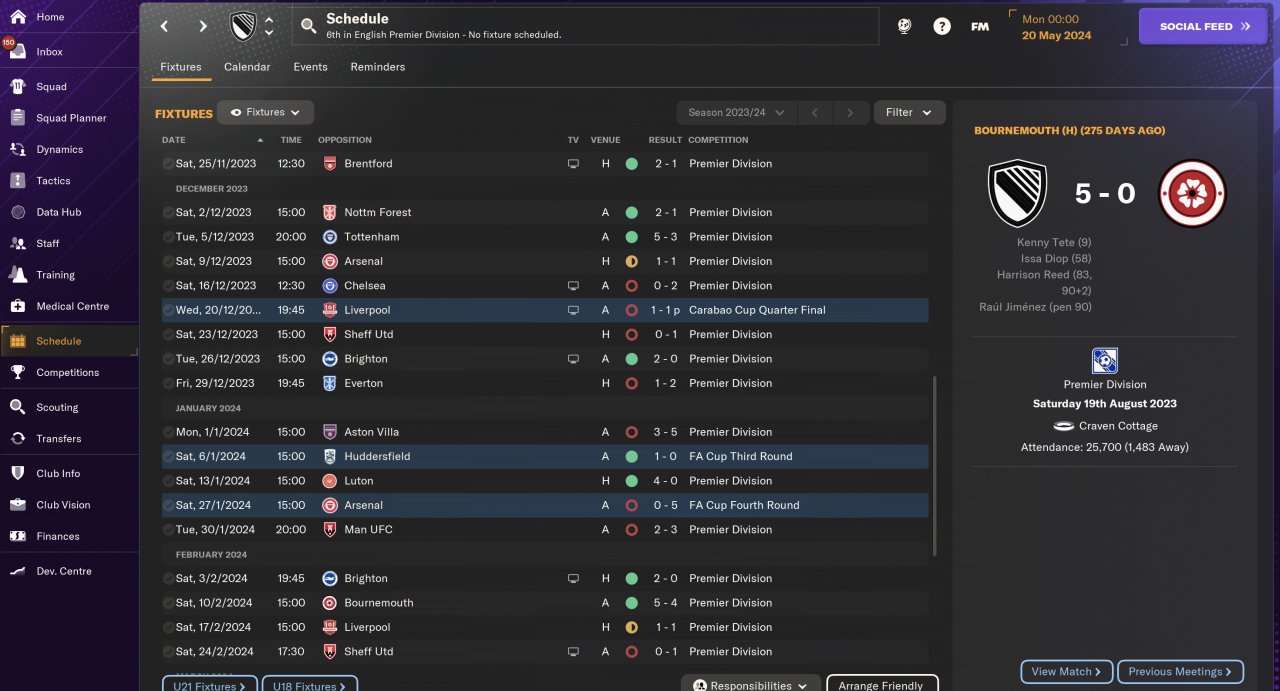Screen dimensions: 1280x691
Task: Click the Brentford TV icon
Action: pyautogui.click(x=573, y=164)
